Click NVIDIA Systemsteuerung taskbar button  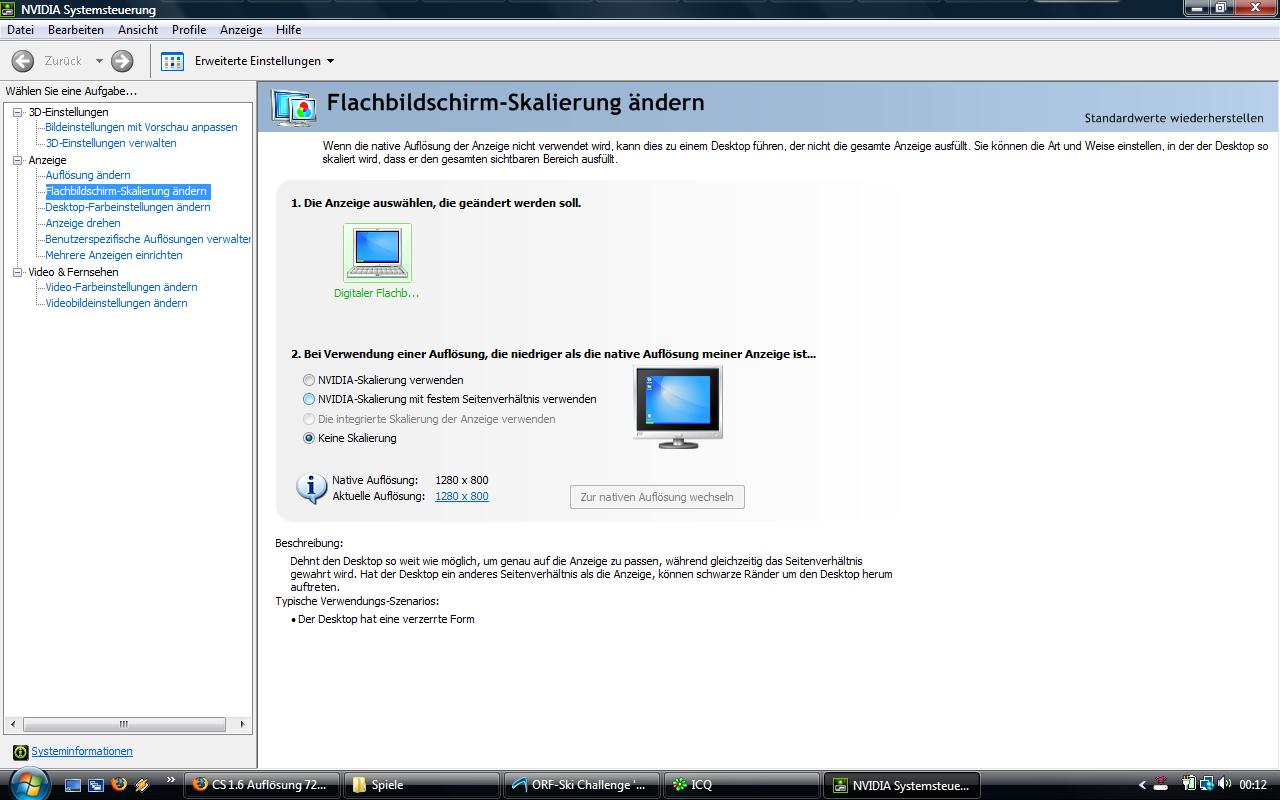point(902,785)
